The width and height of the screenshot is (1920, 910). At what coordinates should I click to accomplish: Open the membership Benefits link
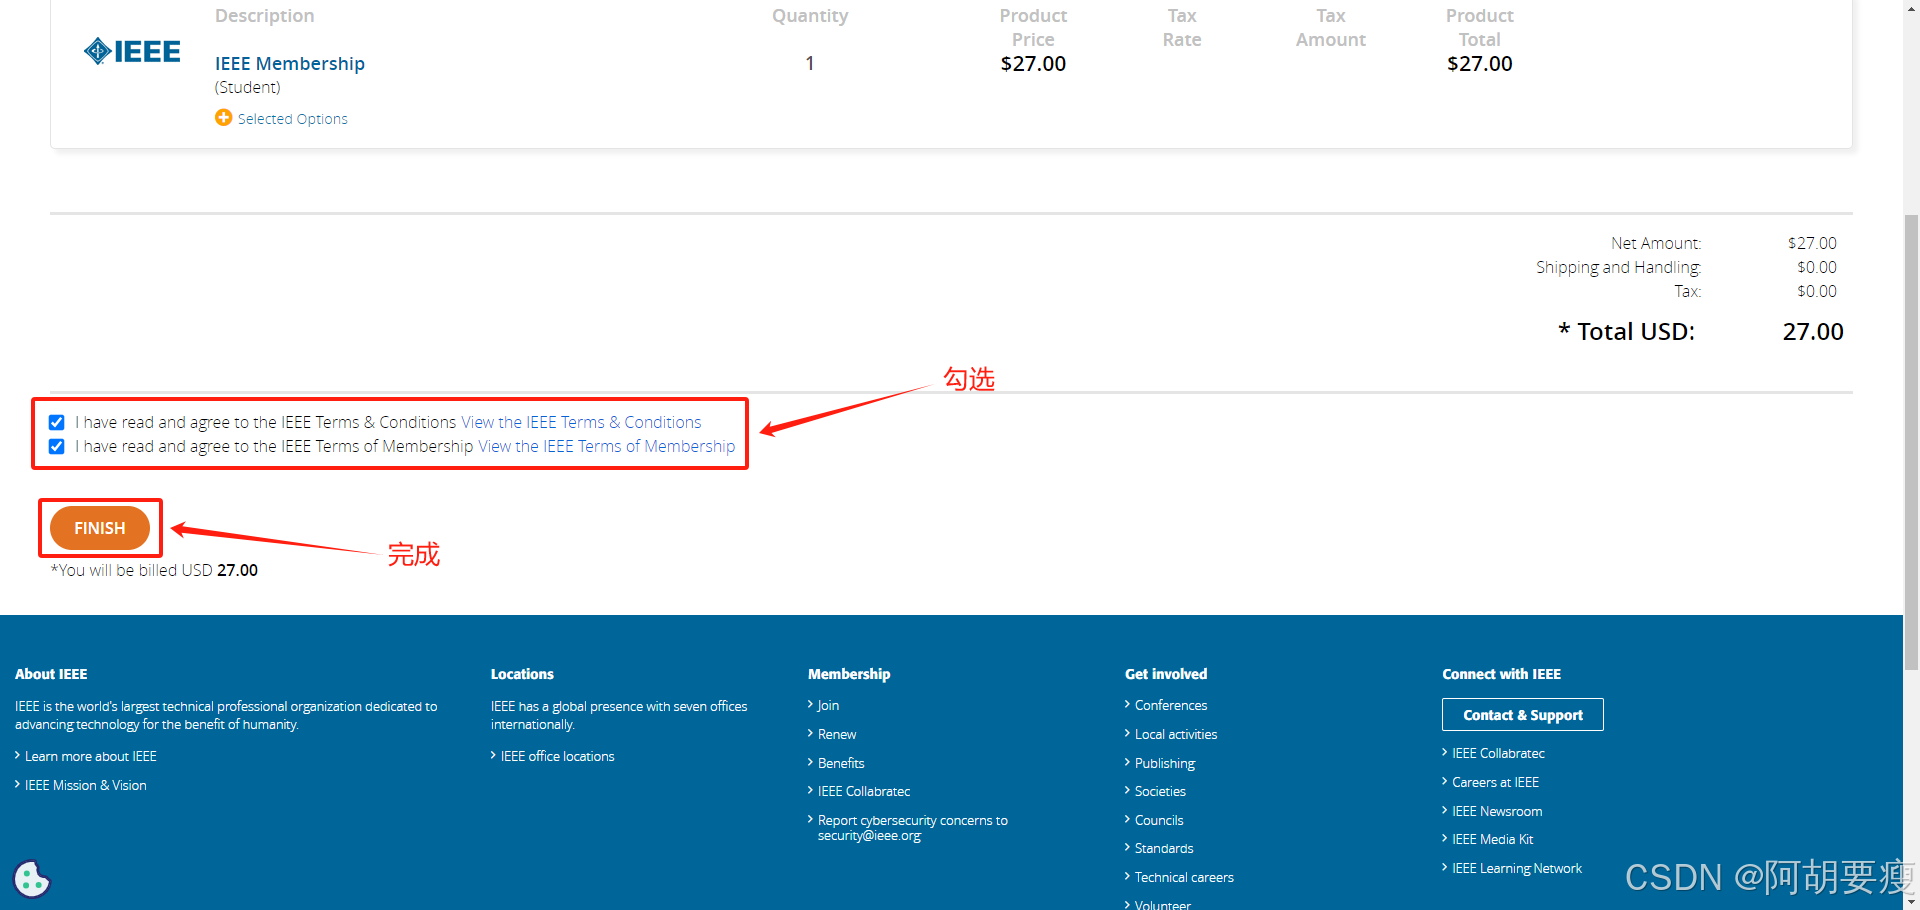point(841,763)
